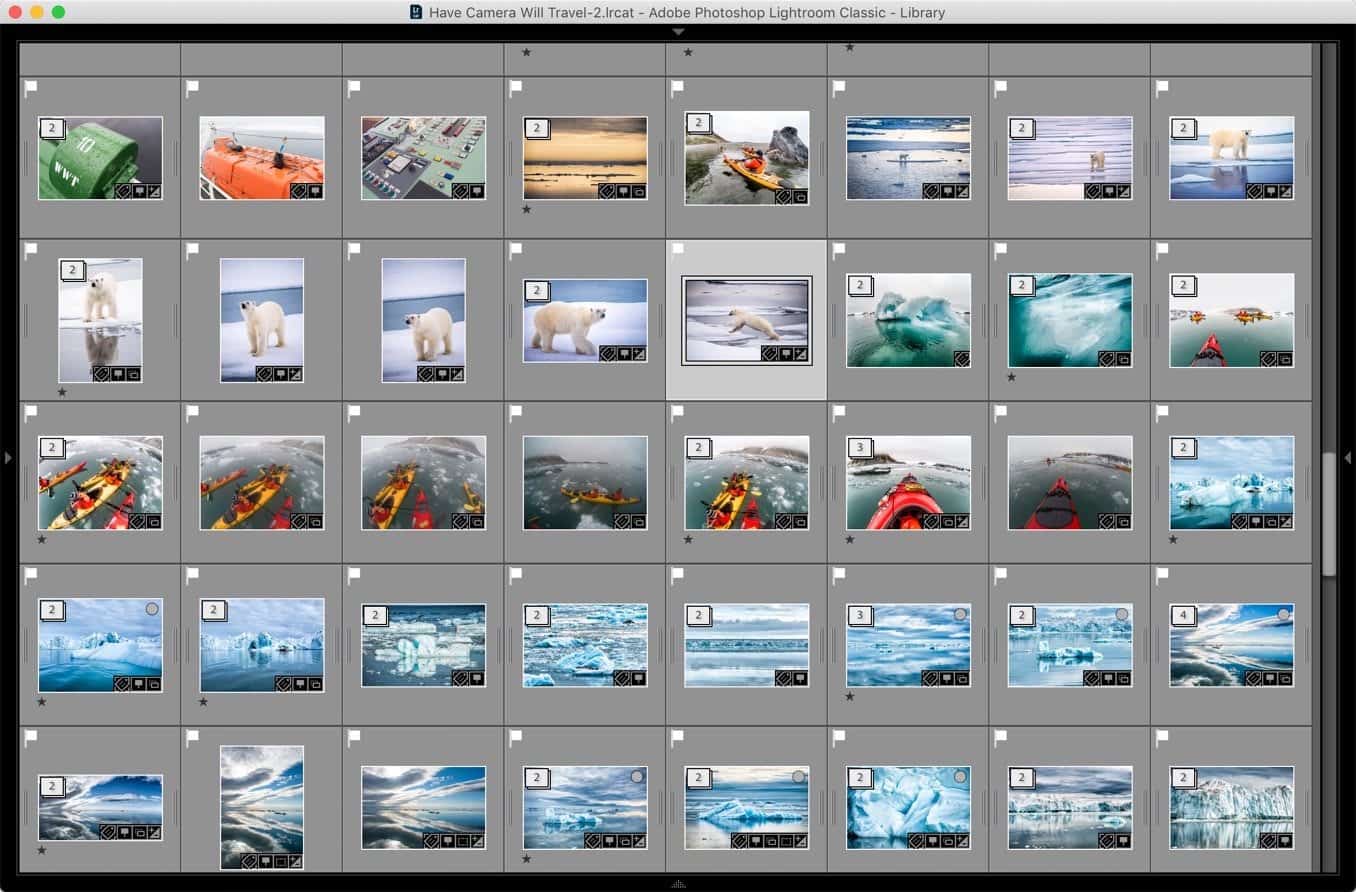This screenshot has height=892, width=1356.
Task: Toggle the flag on the ship control panel cell
Action: (x=354, y=88)
